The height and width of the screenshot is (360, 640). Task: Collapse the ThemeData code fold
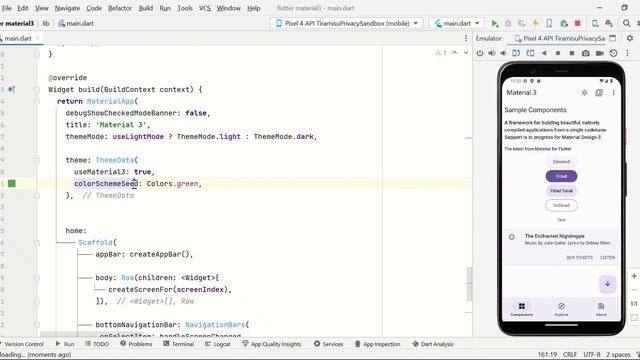coord(37,160)
